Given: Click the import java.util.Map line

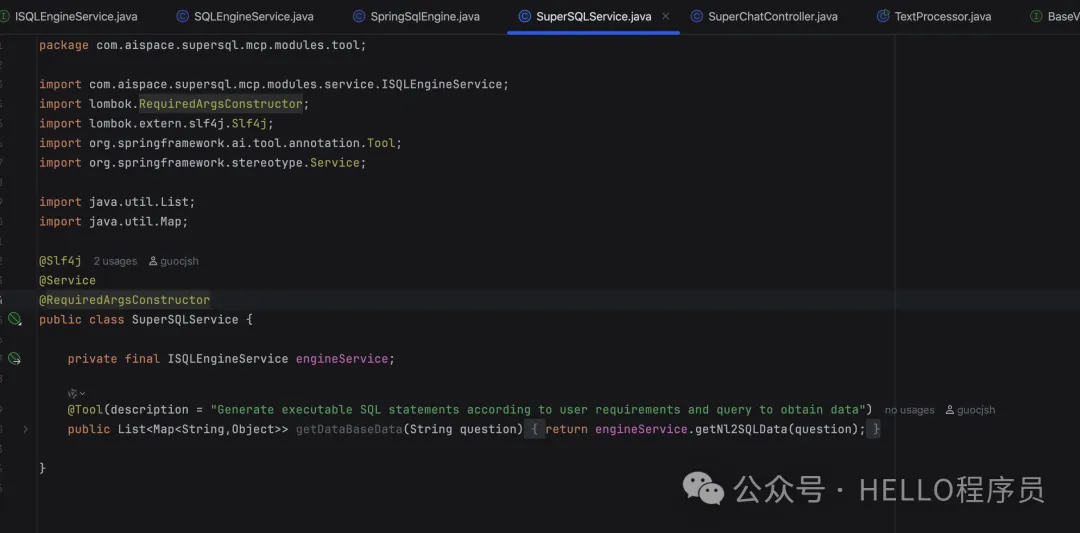Looking at the screenshot, I should [114, 222].
